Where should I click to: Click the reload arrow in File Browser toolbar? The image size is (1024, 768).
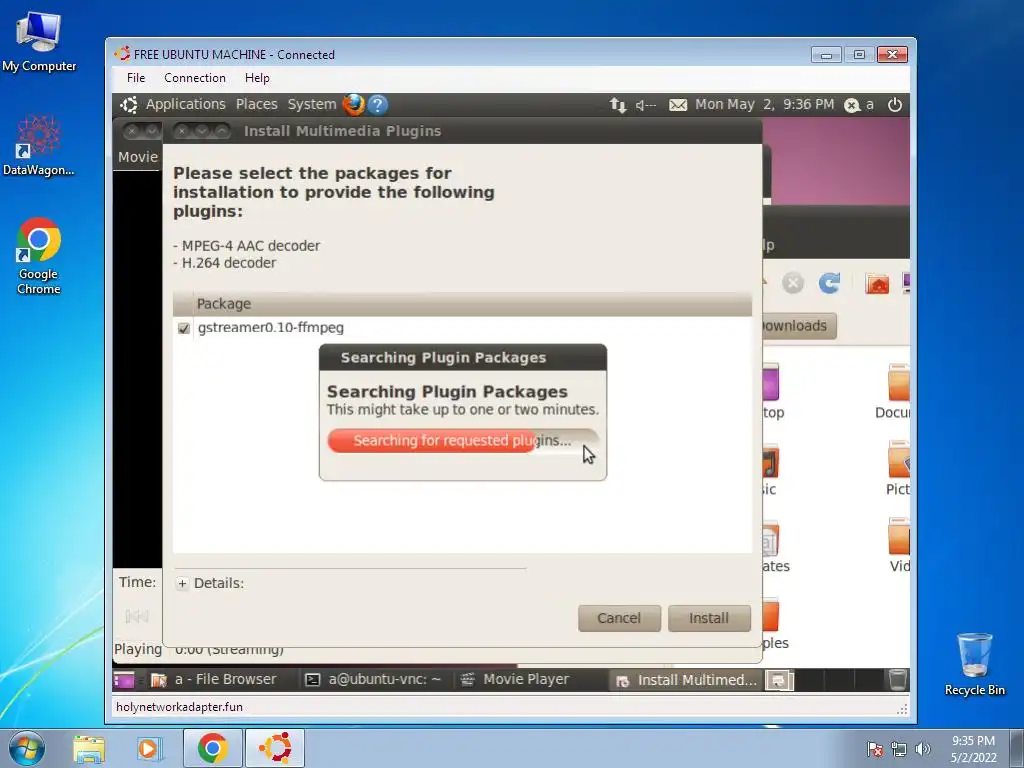[829, 283]
